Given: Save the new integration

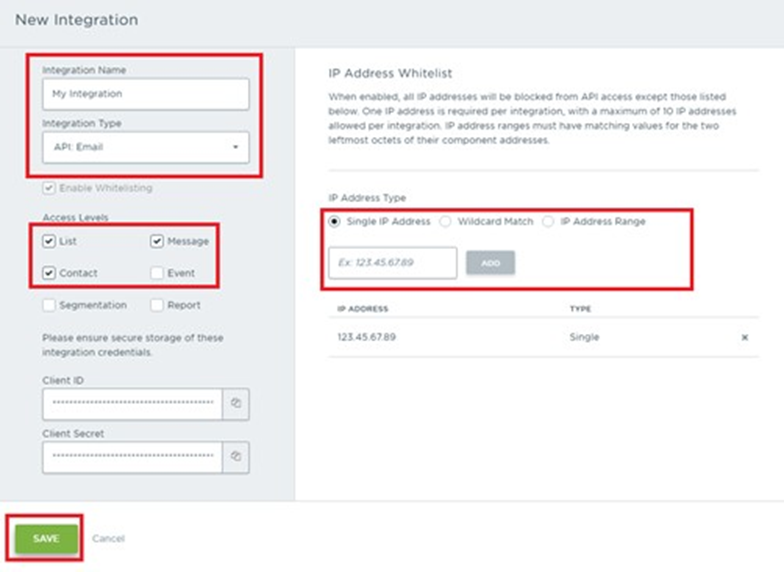Looking at the screenshot, I should [46, 538].
